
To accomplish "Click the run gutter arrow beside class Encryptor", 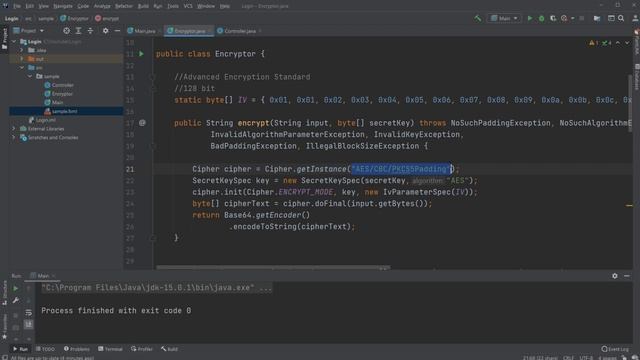I will point(141,54).
